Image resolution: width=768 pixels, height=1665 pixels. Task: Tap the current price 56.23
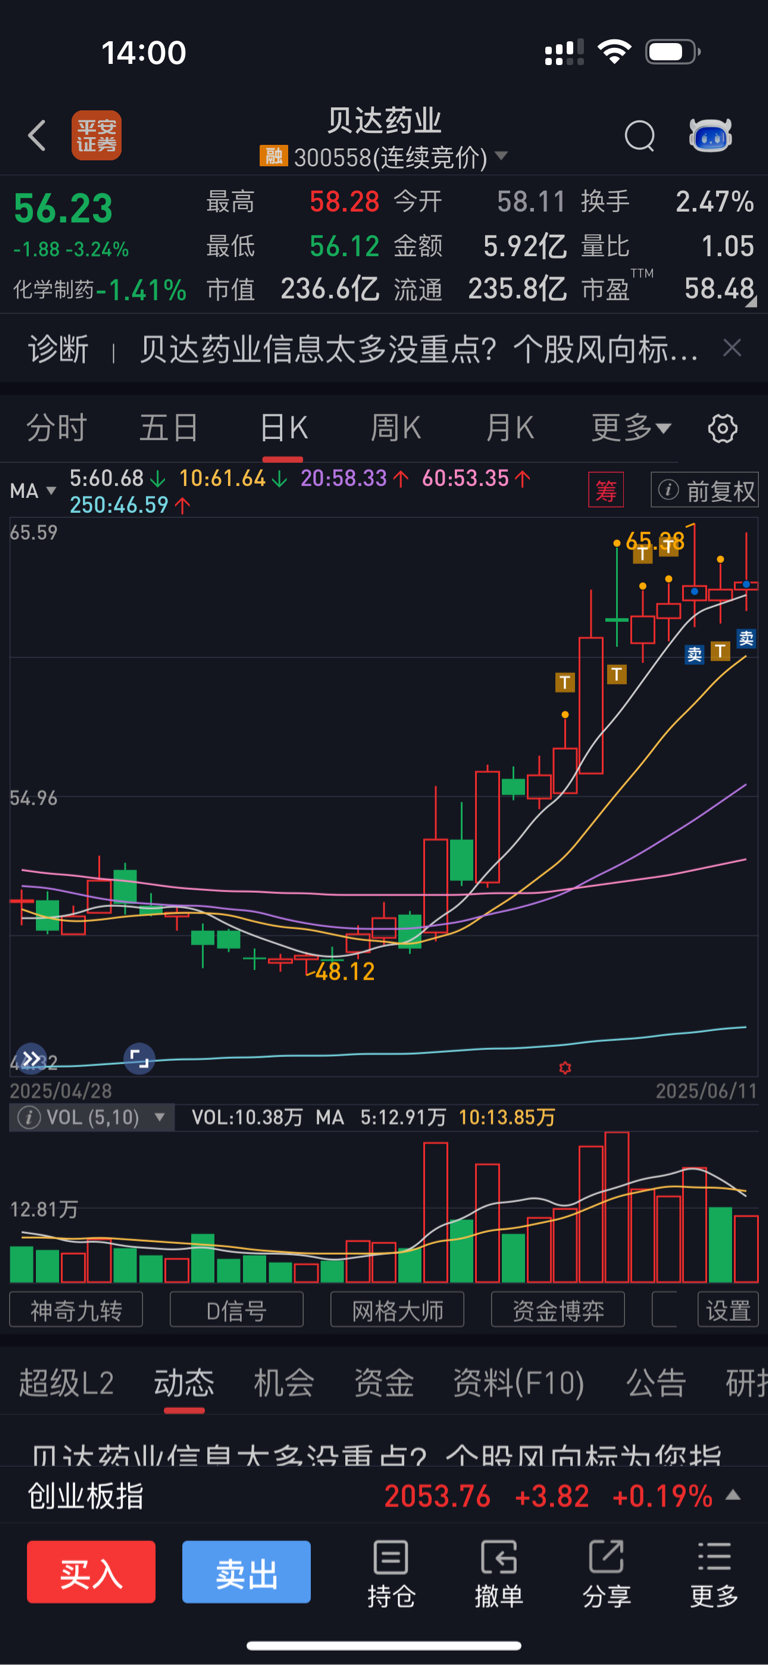coord(63,209)
